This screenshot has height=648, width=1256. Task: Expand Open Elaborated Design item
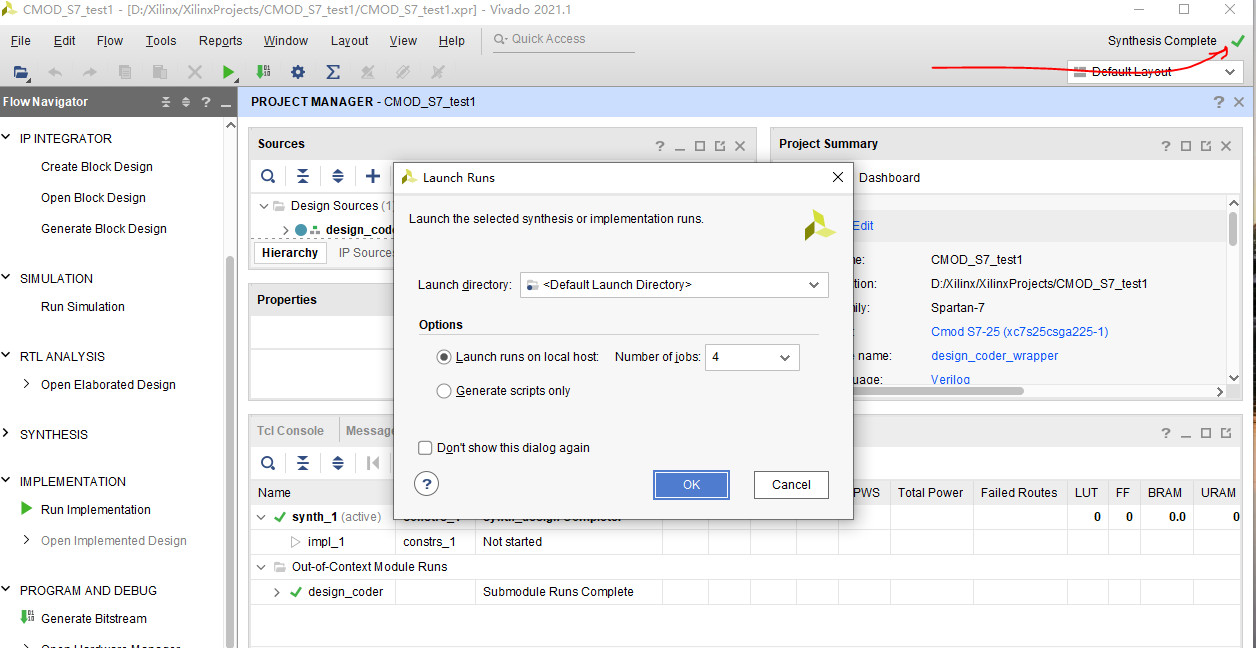(x=27, y=385)
